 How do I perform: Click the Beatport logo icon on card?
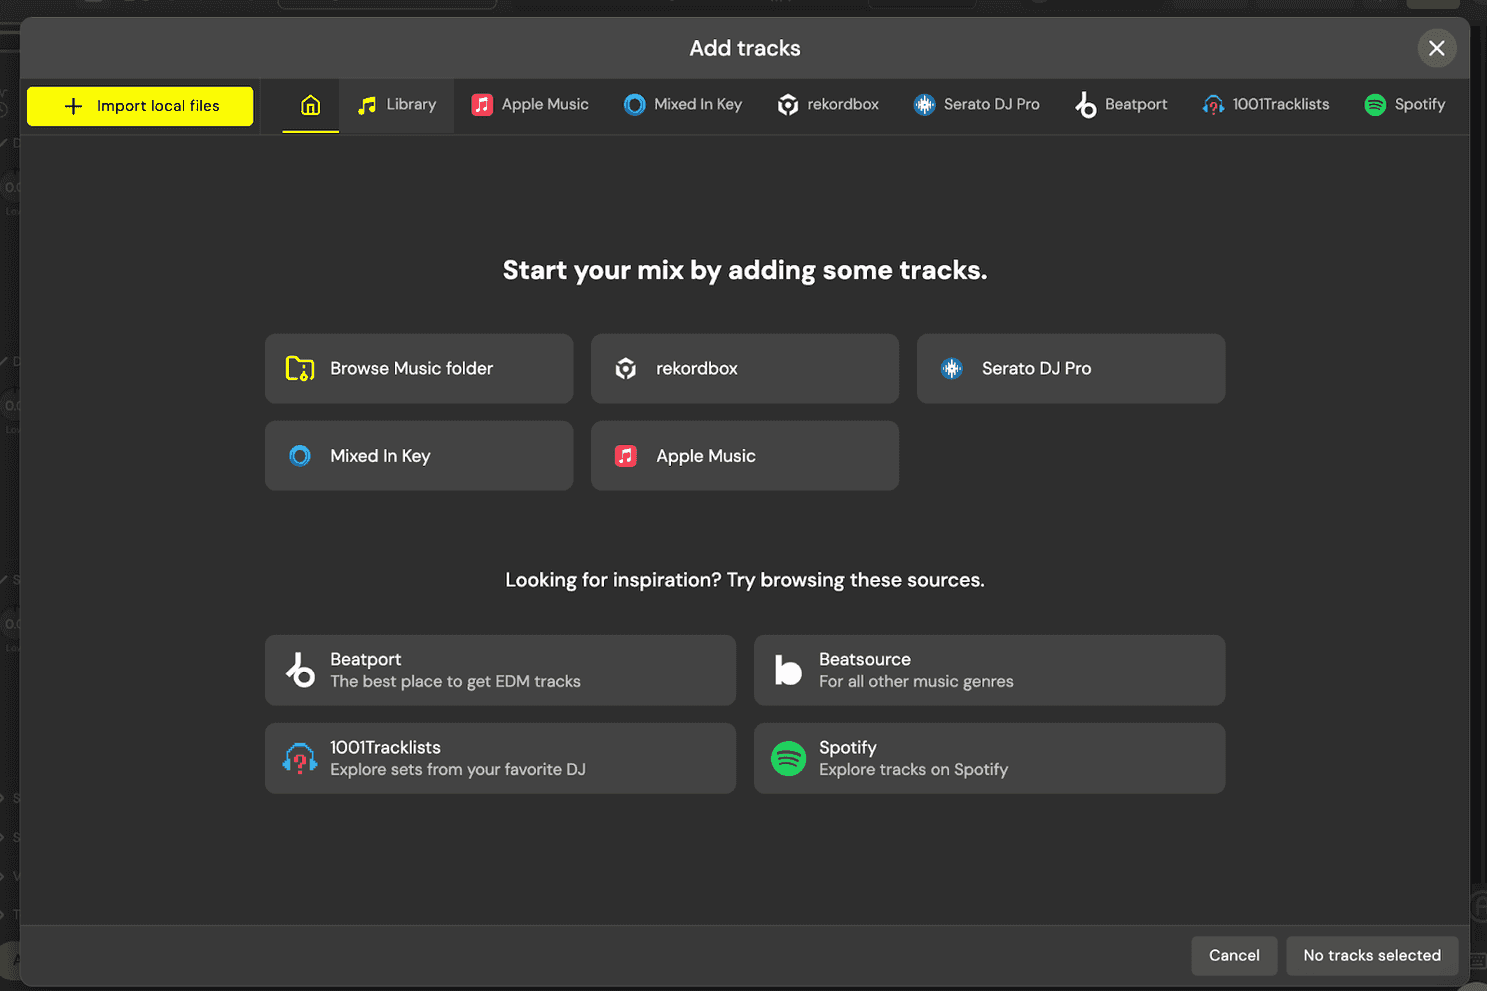coord(300,671)
